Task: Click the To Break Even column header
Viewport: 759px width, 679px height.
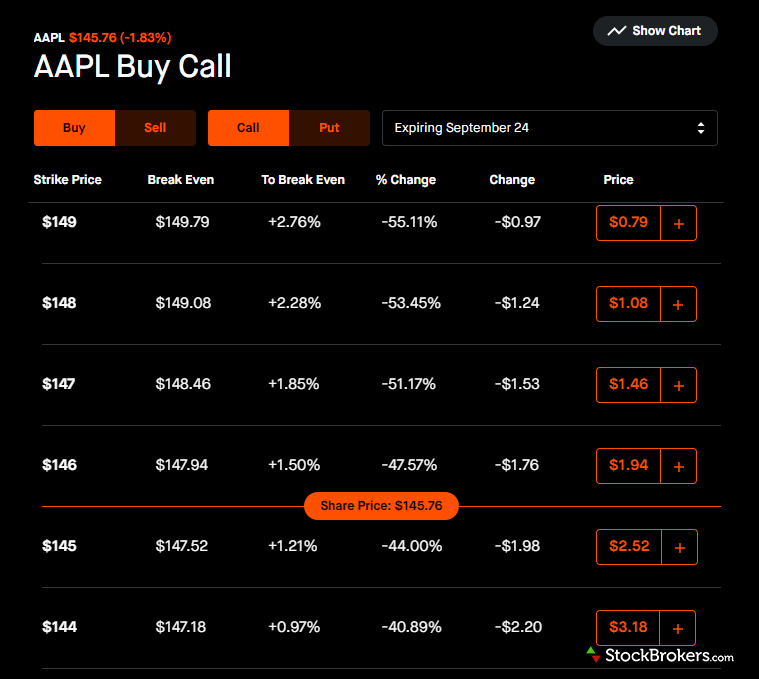Action: point(303,180)
